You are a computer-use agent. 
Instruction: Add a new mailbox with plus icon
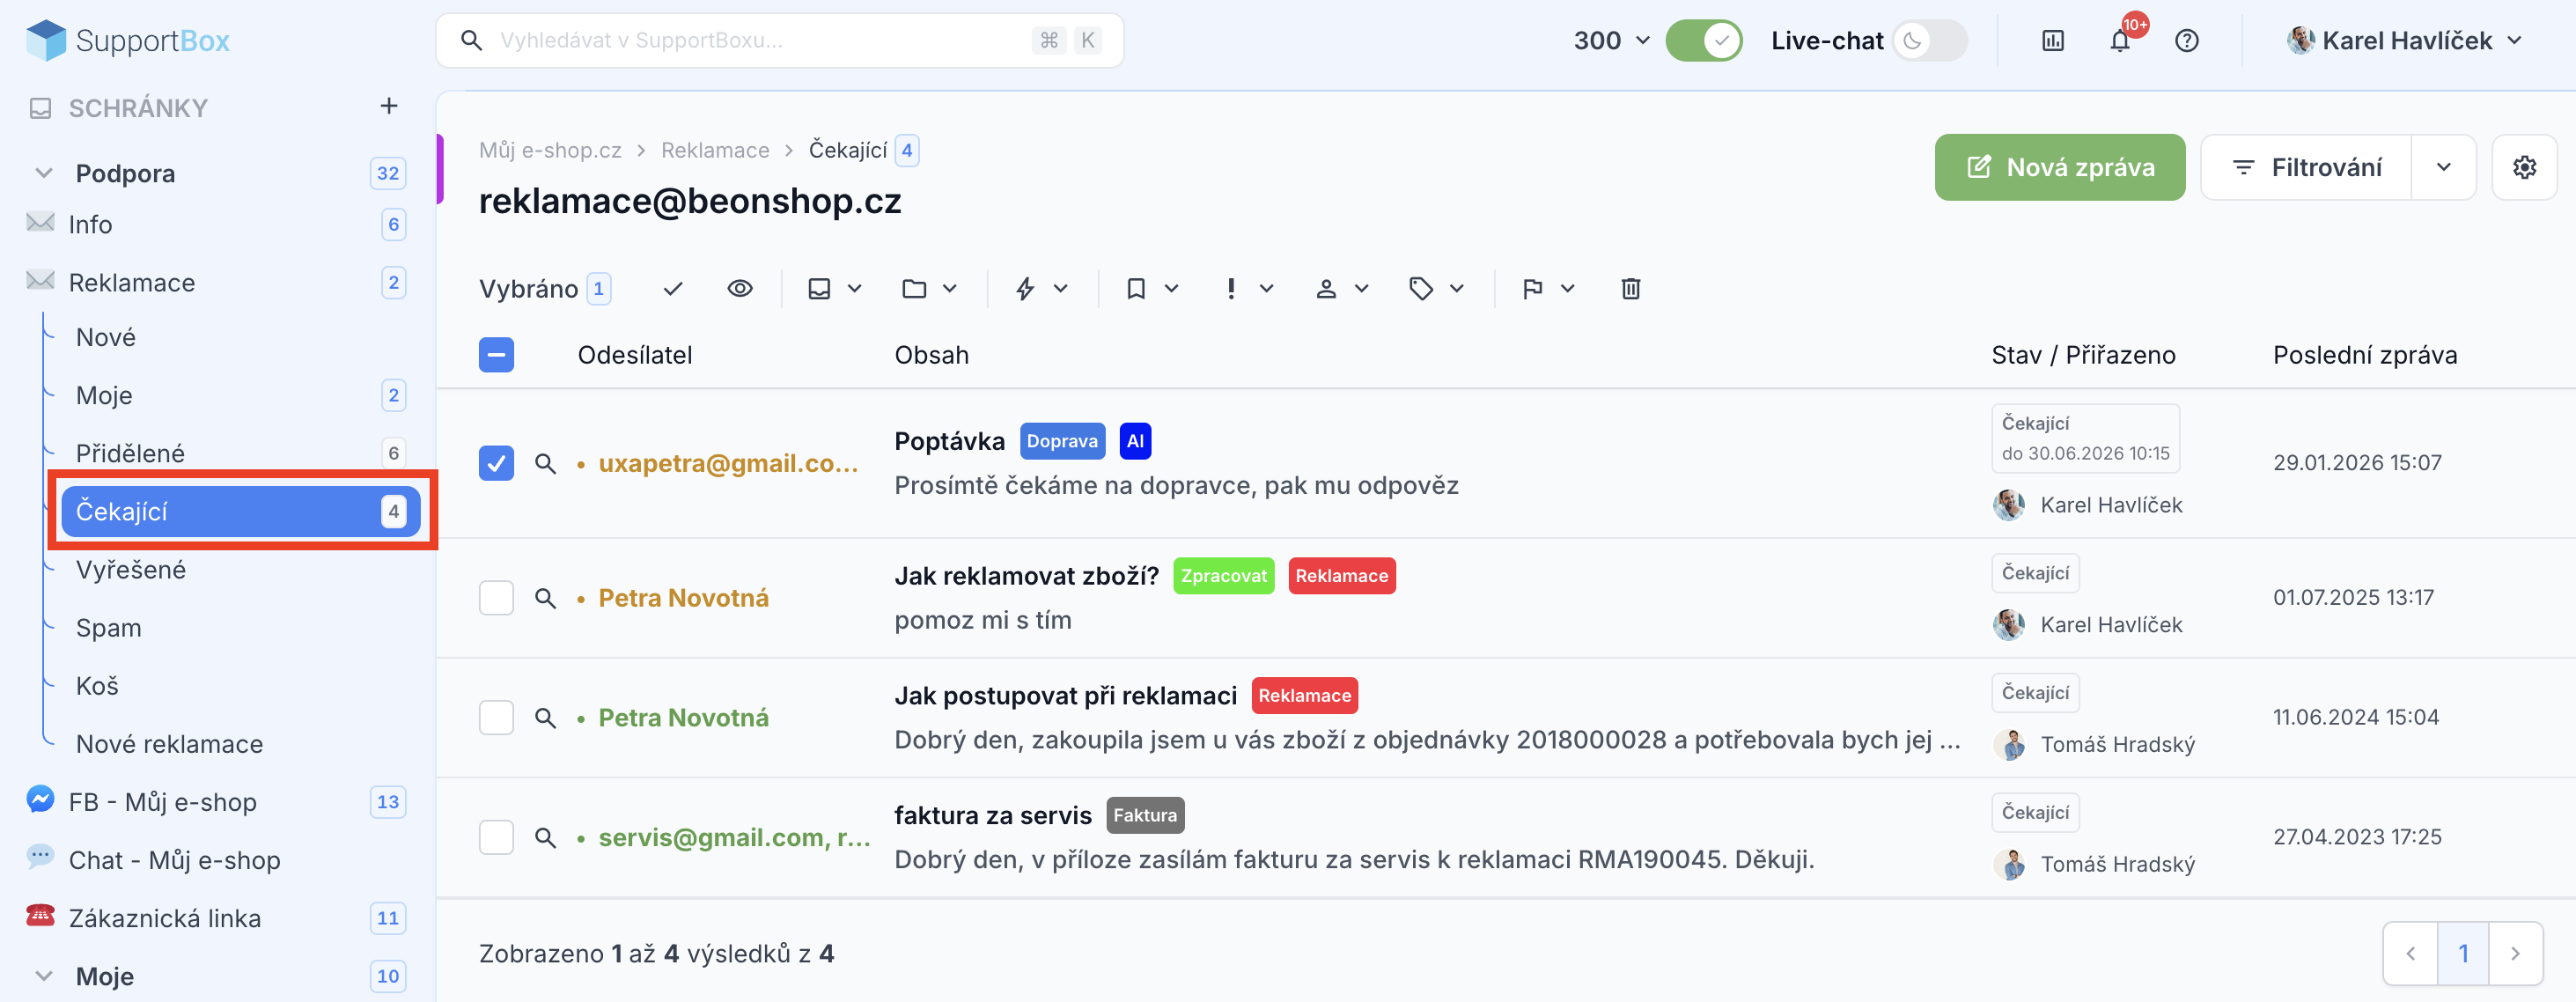(389, 106)
